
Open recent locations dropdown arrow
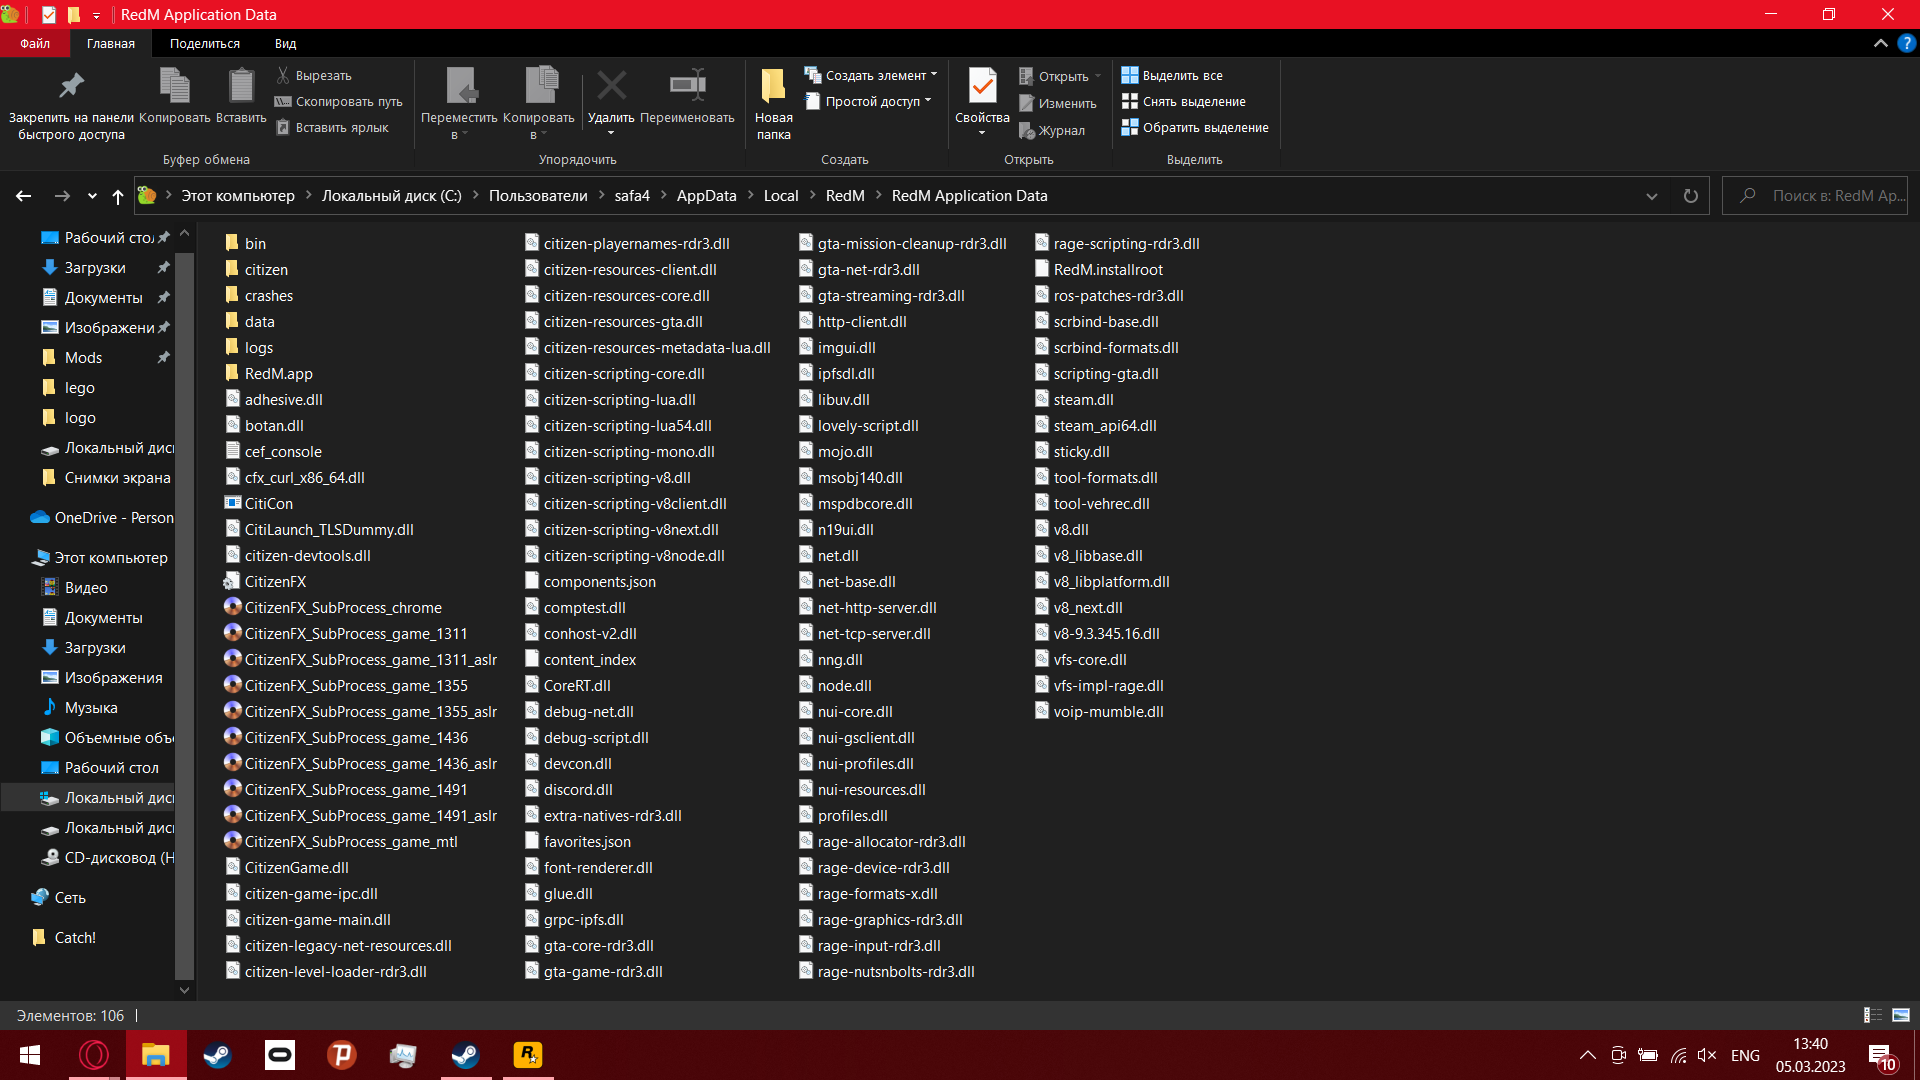[92, 196]
